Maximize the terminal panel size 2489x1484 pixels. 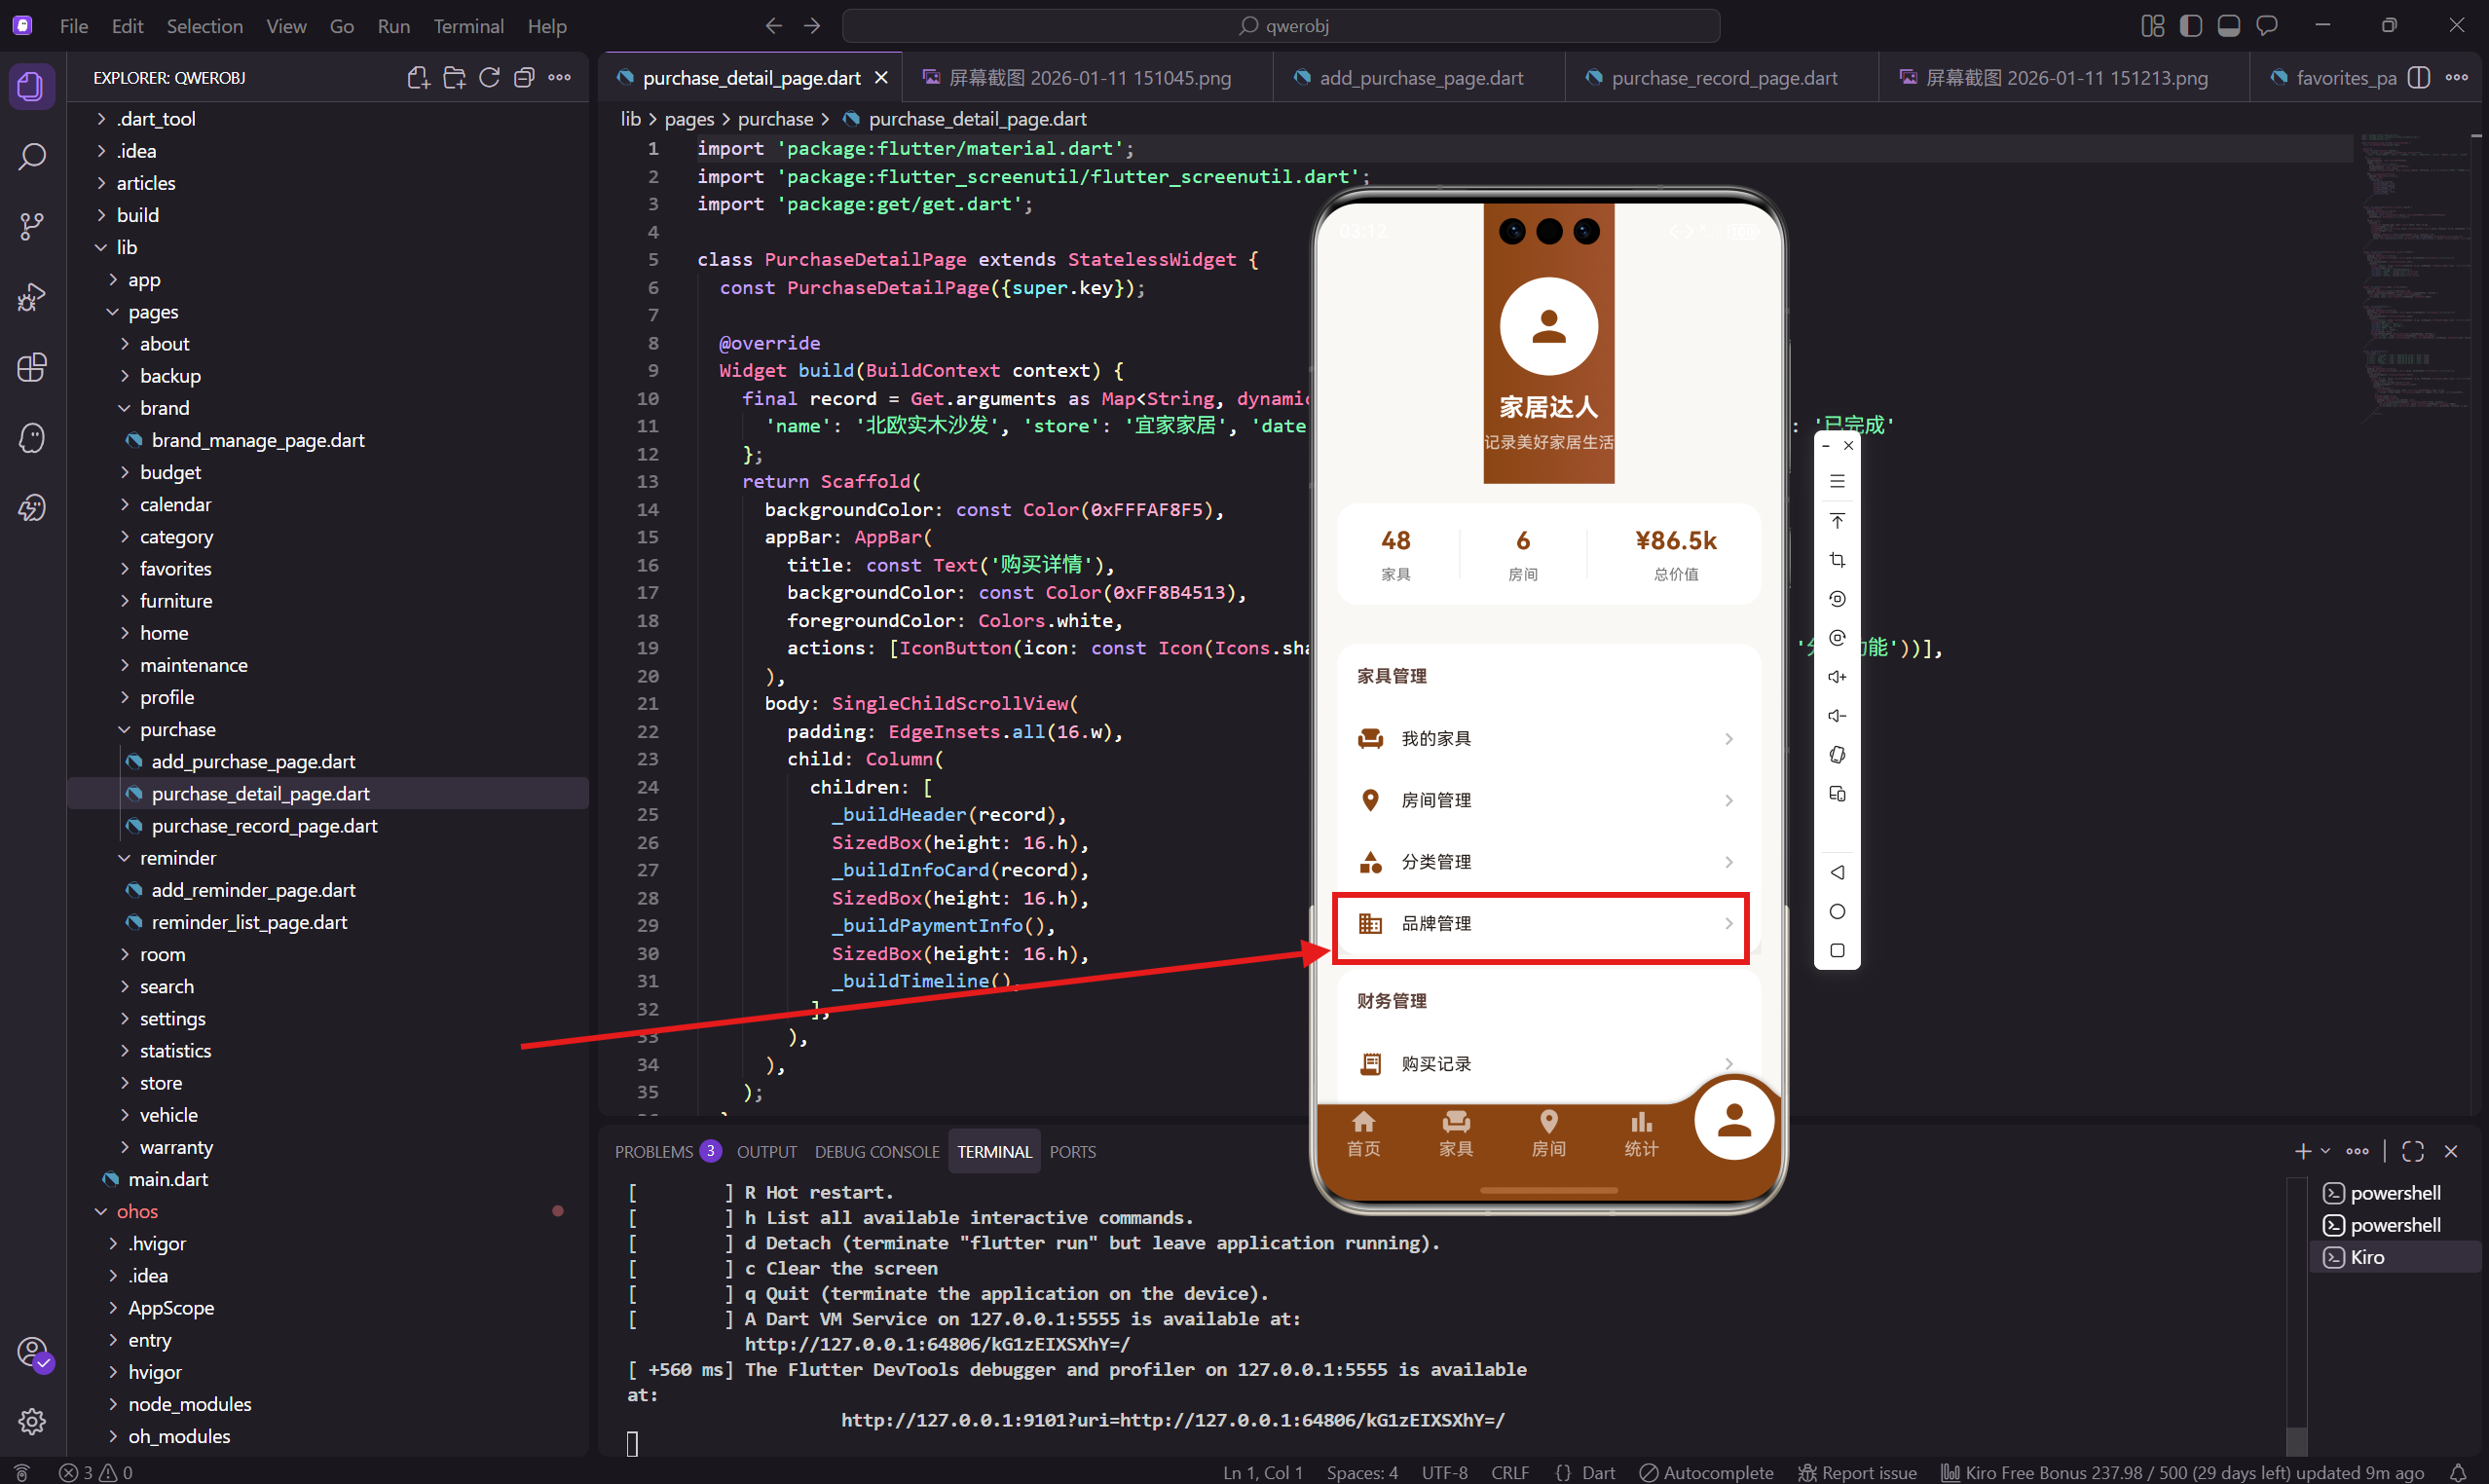[x=2412, y=1151]
